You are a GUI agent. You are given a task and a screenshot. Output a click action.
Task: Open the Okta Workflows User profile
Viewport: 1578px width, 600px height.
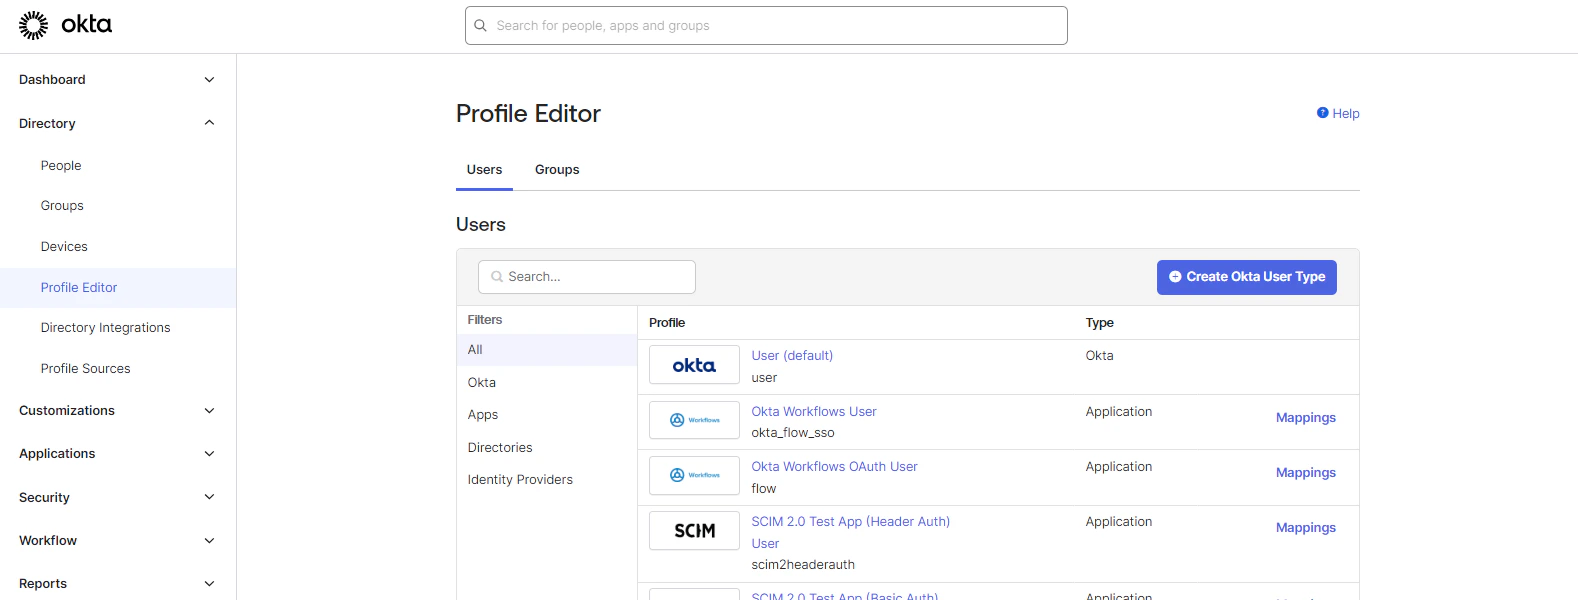click(814, 412)
